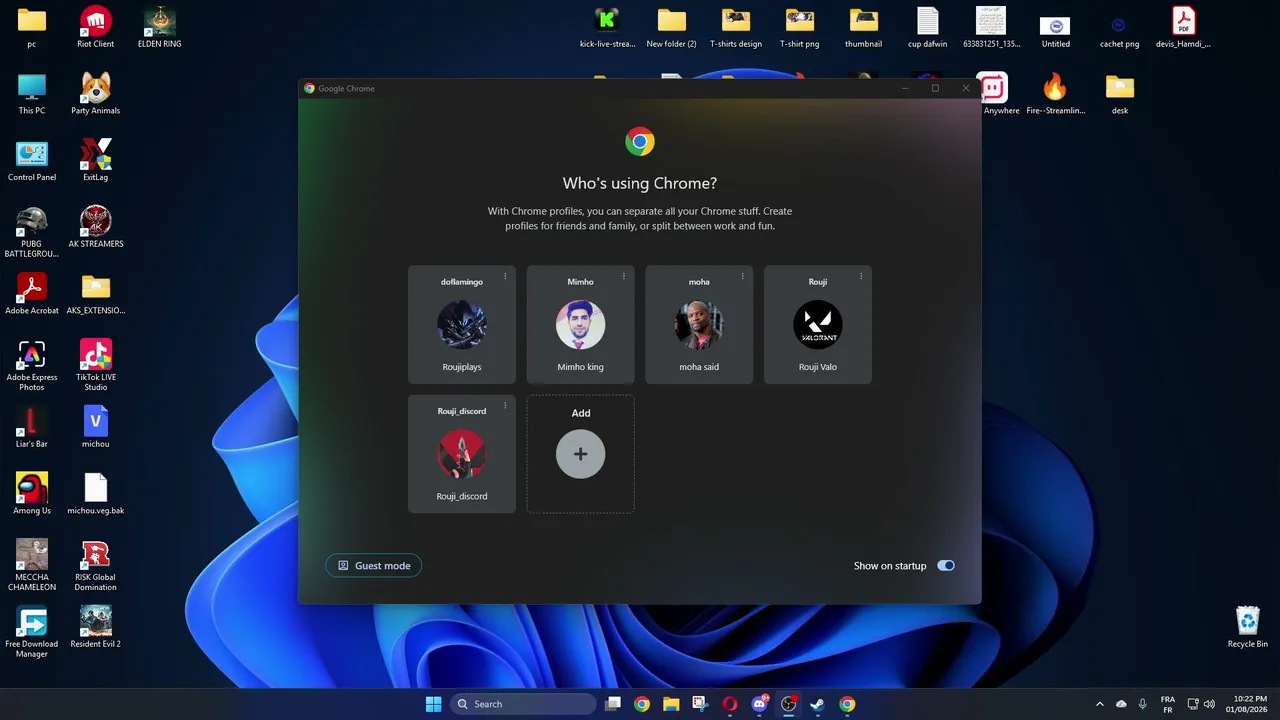The height and width of the screenshot is (720, 1280).
Task: Select the T-shirt png folder
Action: (800, 27)
